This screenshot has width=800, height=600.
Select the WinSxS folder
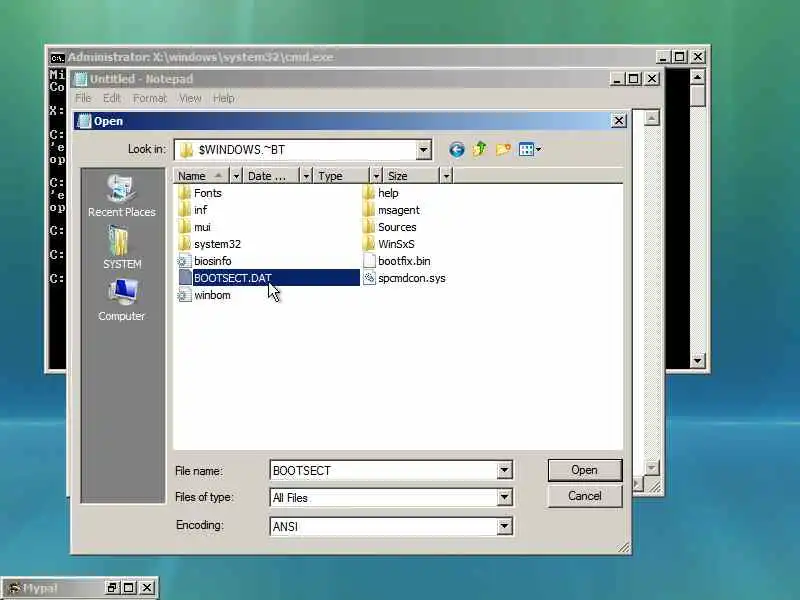(389, 244)
